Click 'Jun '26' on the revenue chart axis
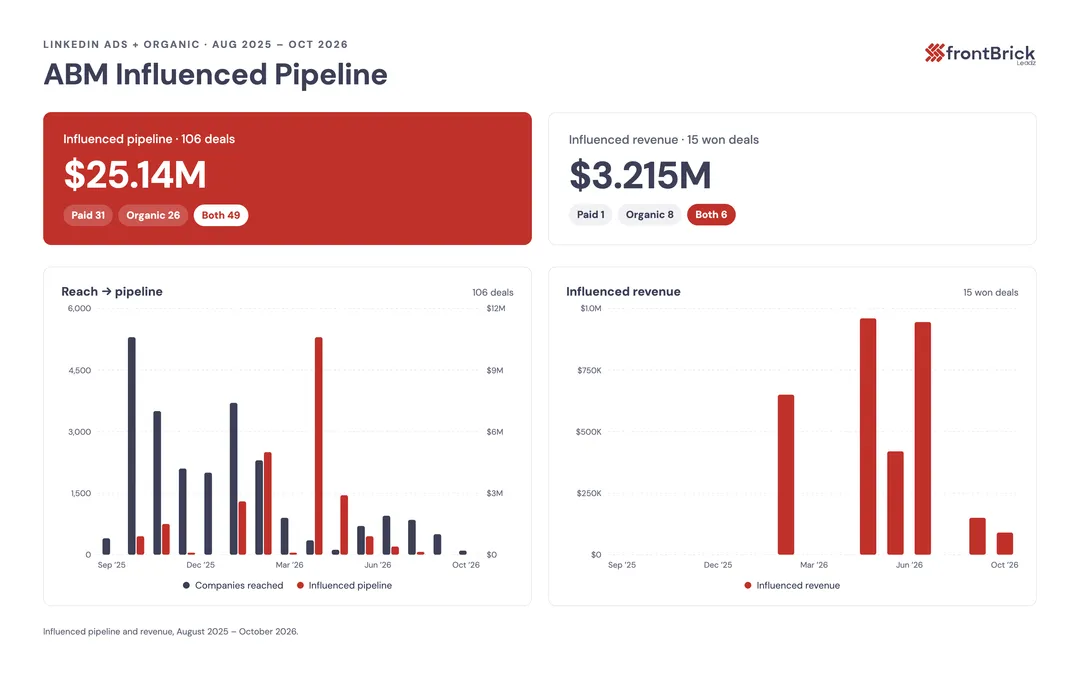Viewport: 1080px width, 675px height. 909,565
